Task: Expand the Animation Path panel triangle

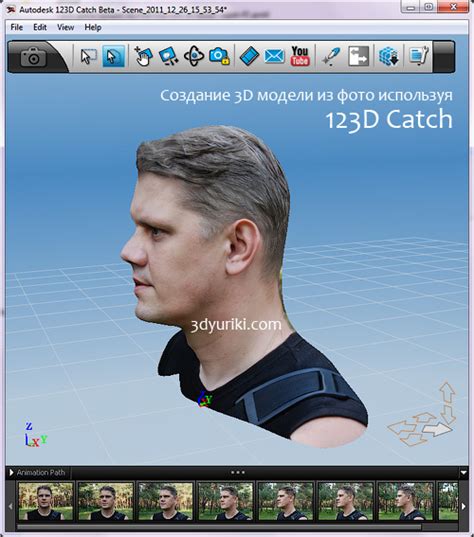Action: (x=11, y=473)
